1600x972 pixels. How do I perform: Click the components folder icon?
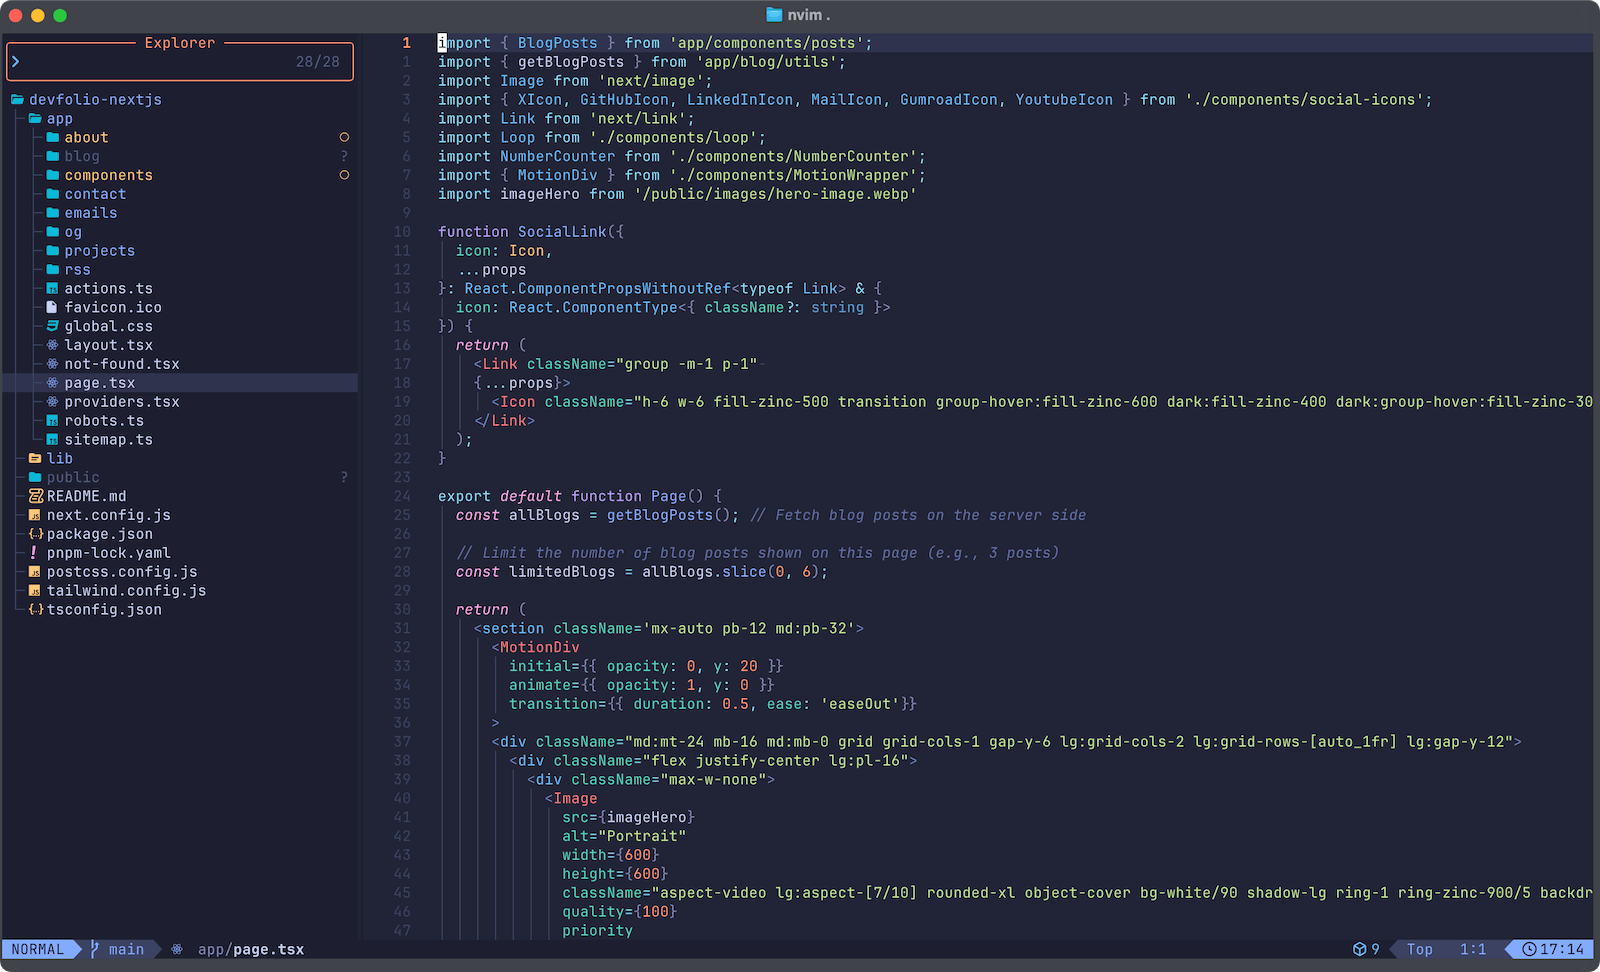coord(53,175)
